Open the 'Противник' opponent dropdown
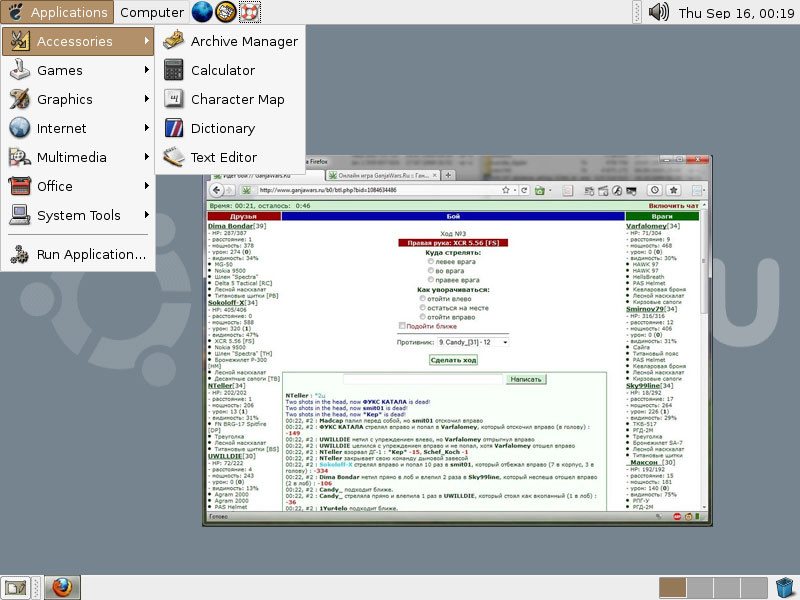Viewport: 800px width, 600px height. coord(473,342)
